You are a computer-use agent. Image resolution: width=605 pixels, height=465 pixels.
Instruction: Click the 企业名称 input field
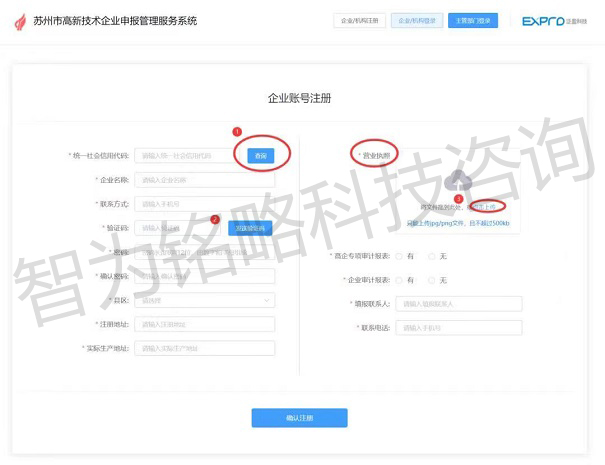[x=205, y=180]
